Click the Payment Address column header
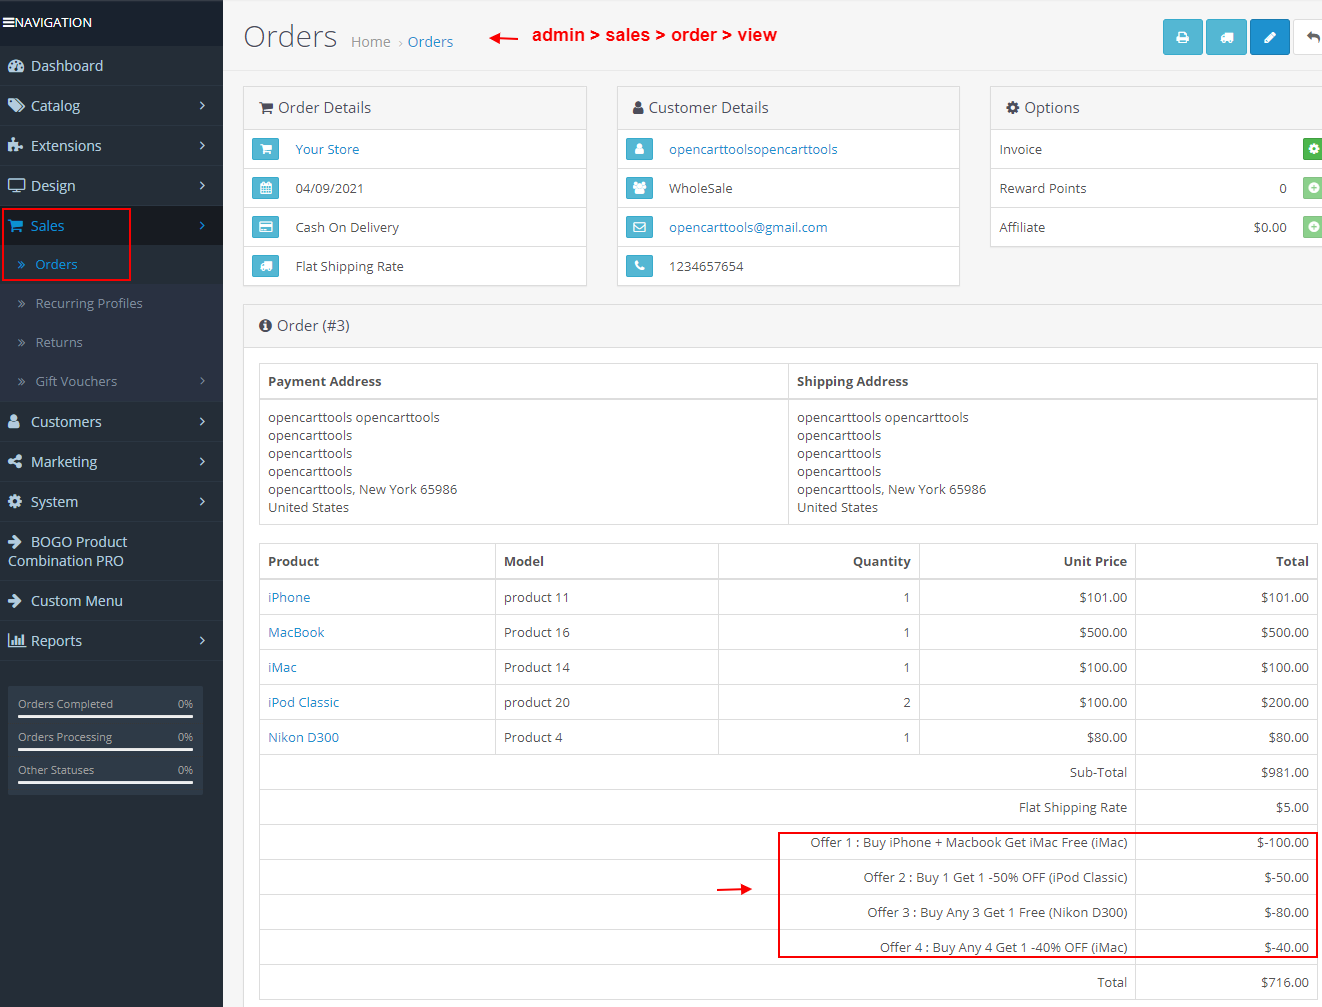This screenshot has width=1322, height=1007. (325, 381)
